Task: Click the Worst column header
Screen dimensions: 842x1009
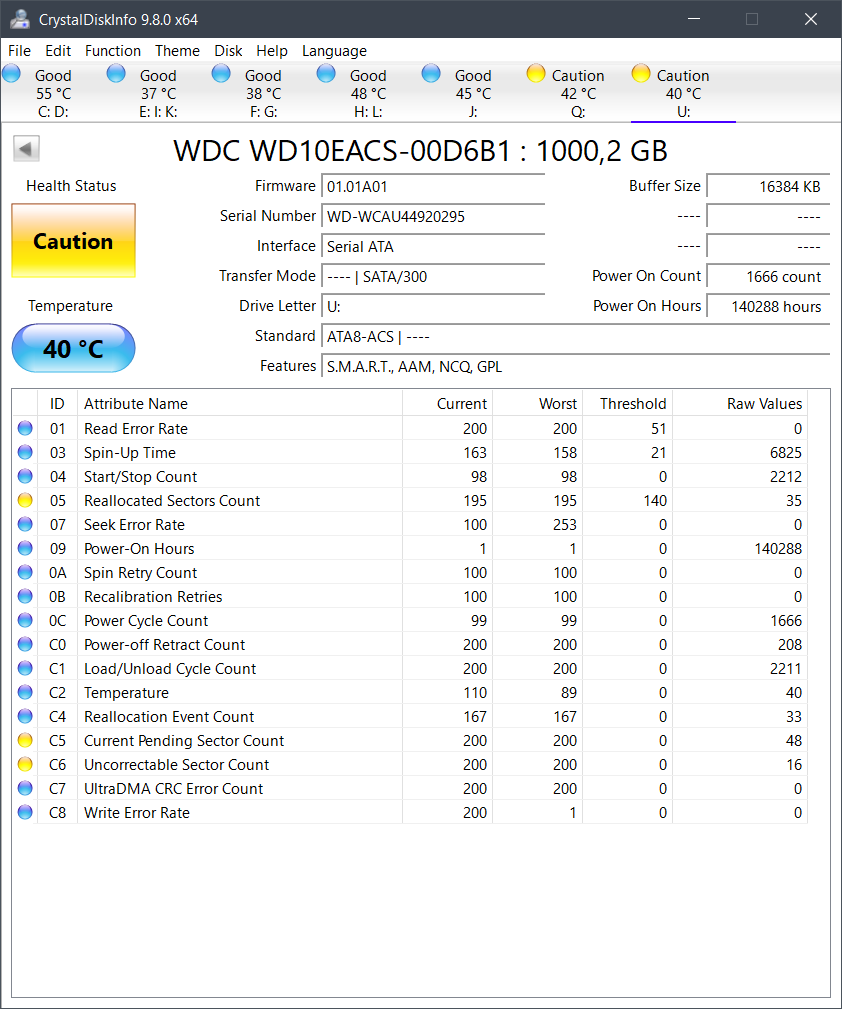Action: [x=538, y=403]
